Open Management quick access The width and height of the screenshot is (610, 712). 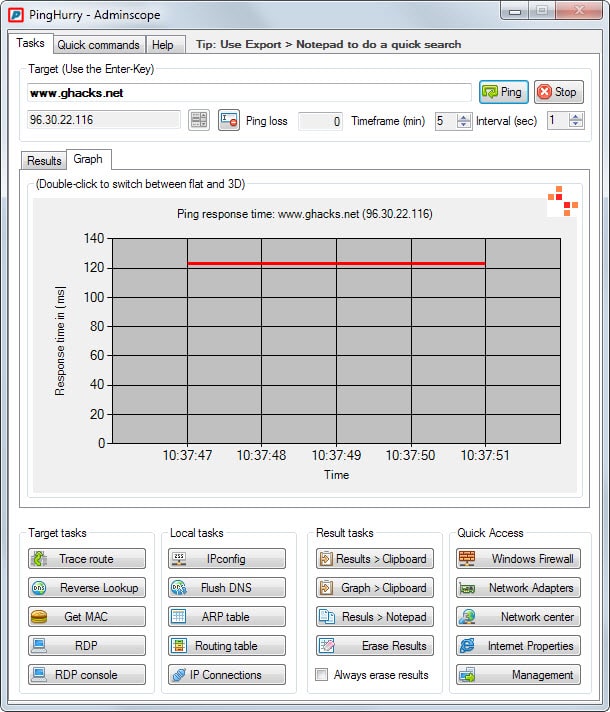pyautogui.click(x=518, y=675)
